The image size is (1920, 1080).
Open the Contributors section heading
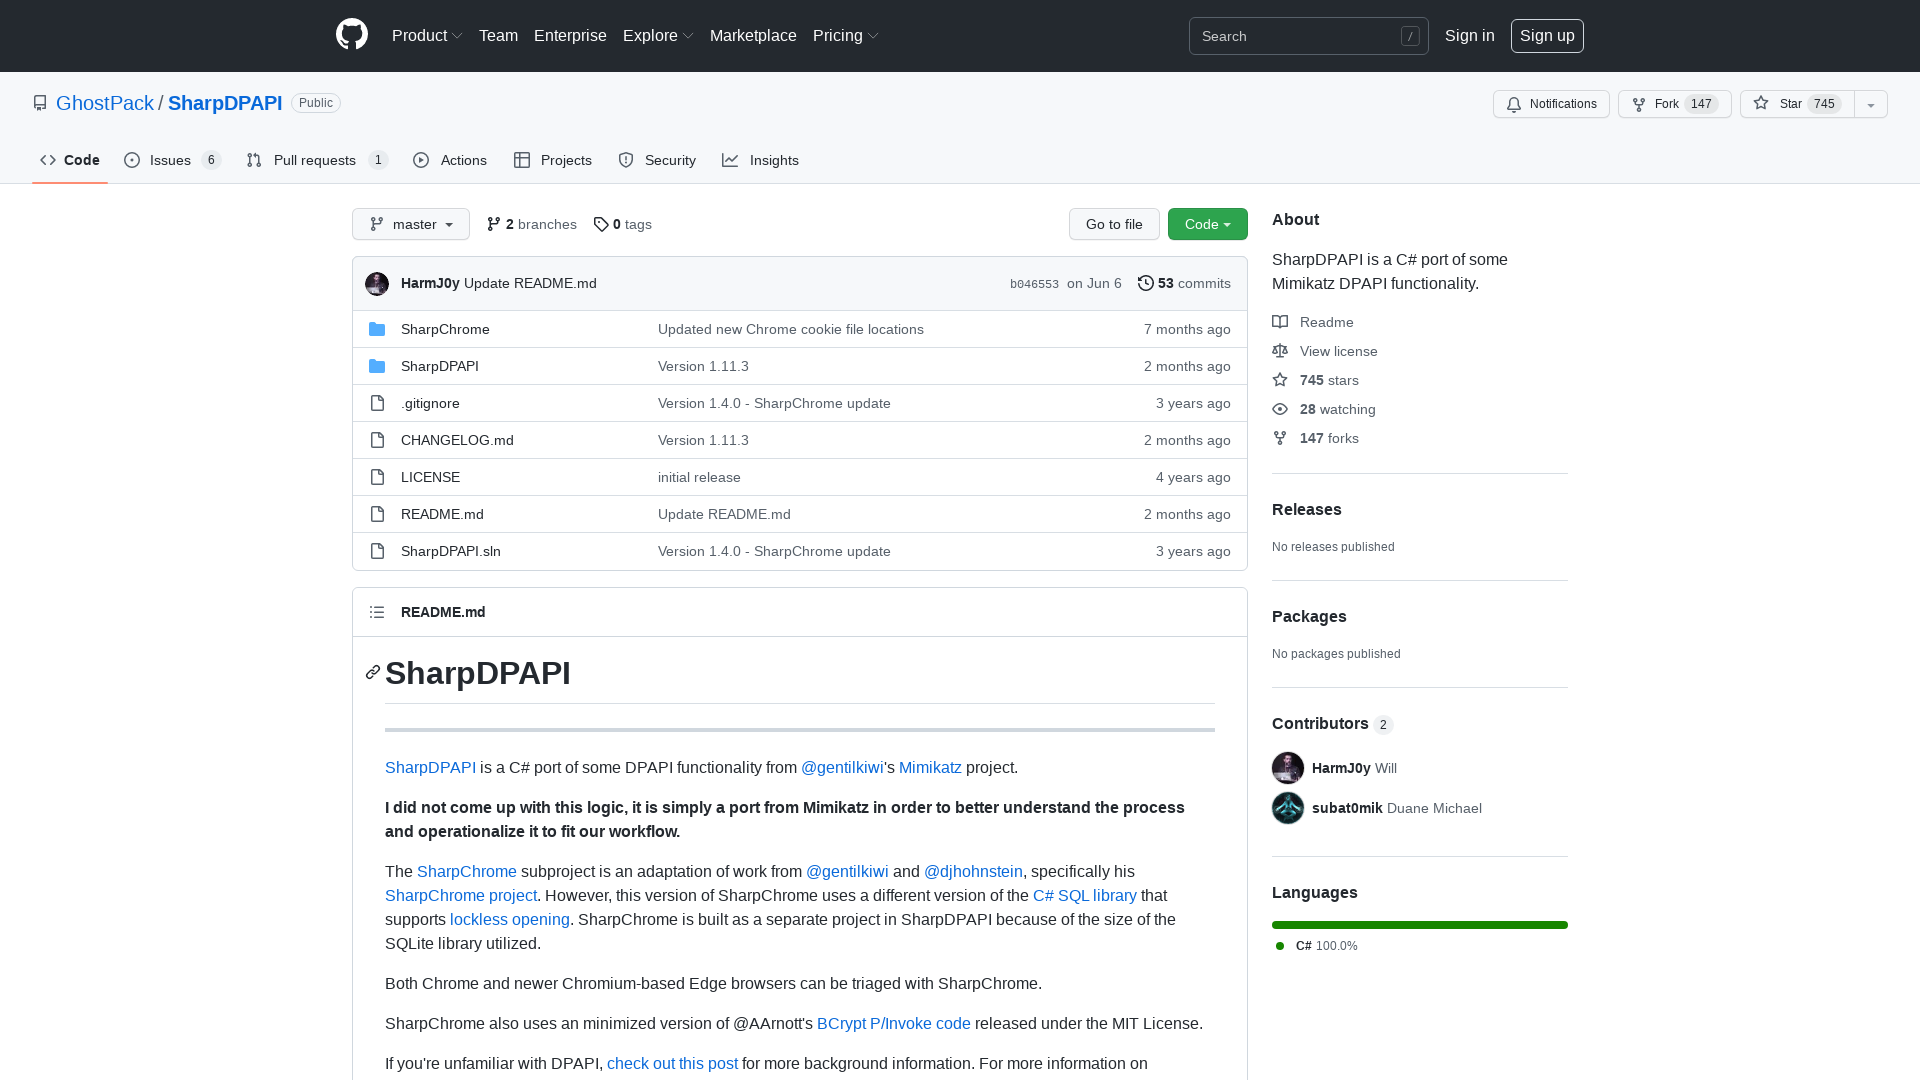1332,723
